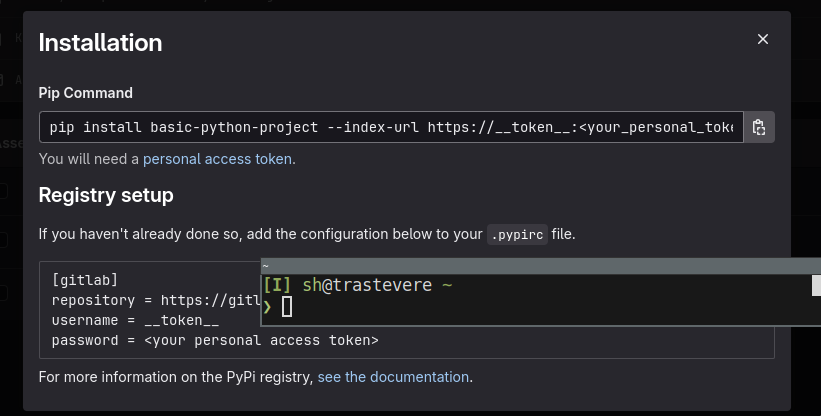
Task: Click the terminal window title bar
Action: 540,266
